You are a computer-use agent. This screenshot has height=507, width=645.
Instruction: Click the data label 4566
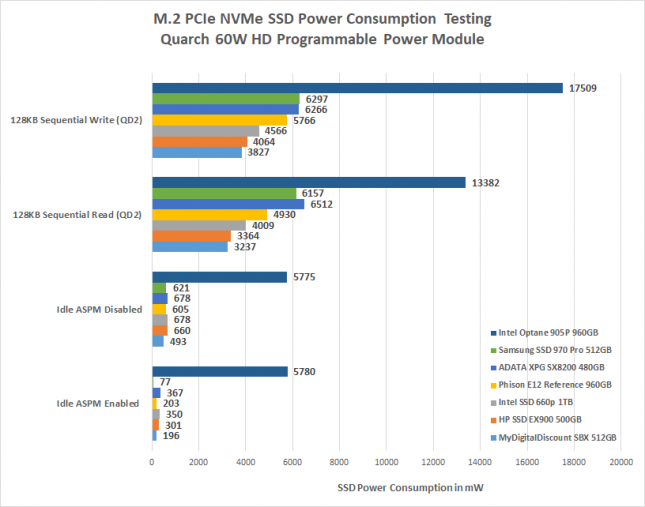point(276,131)
